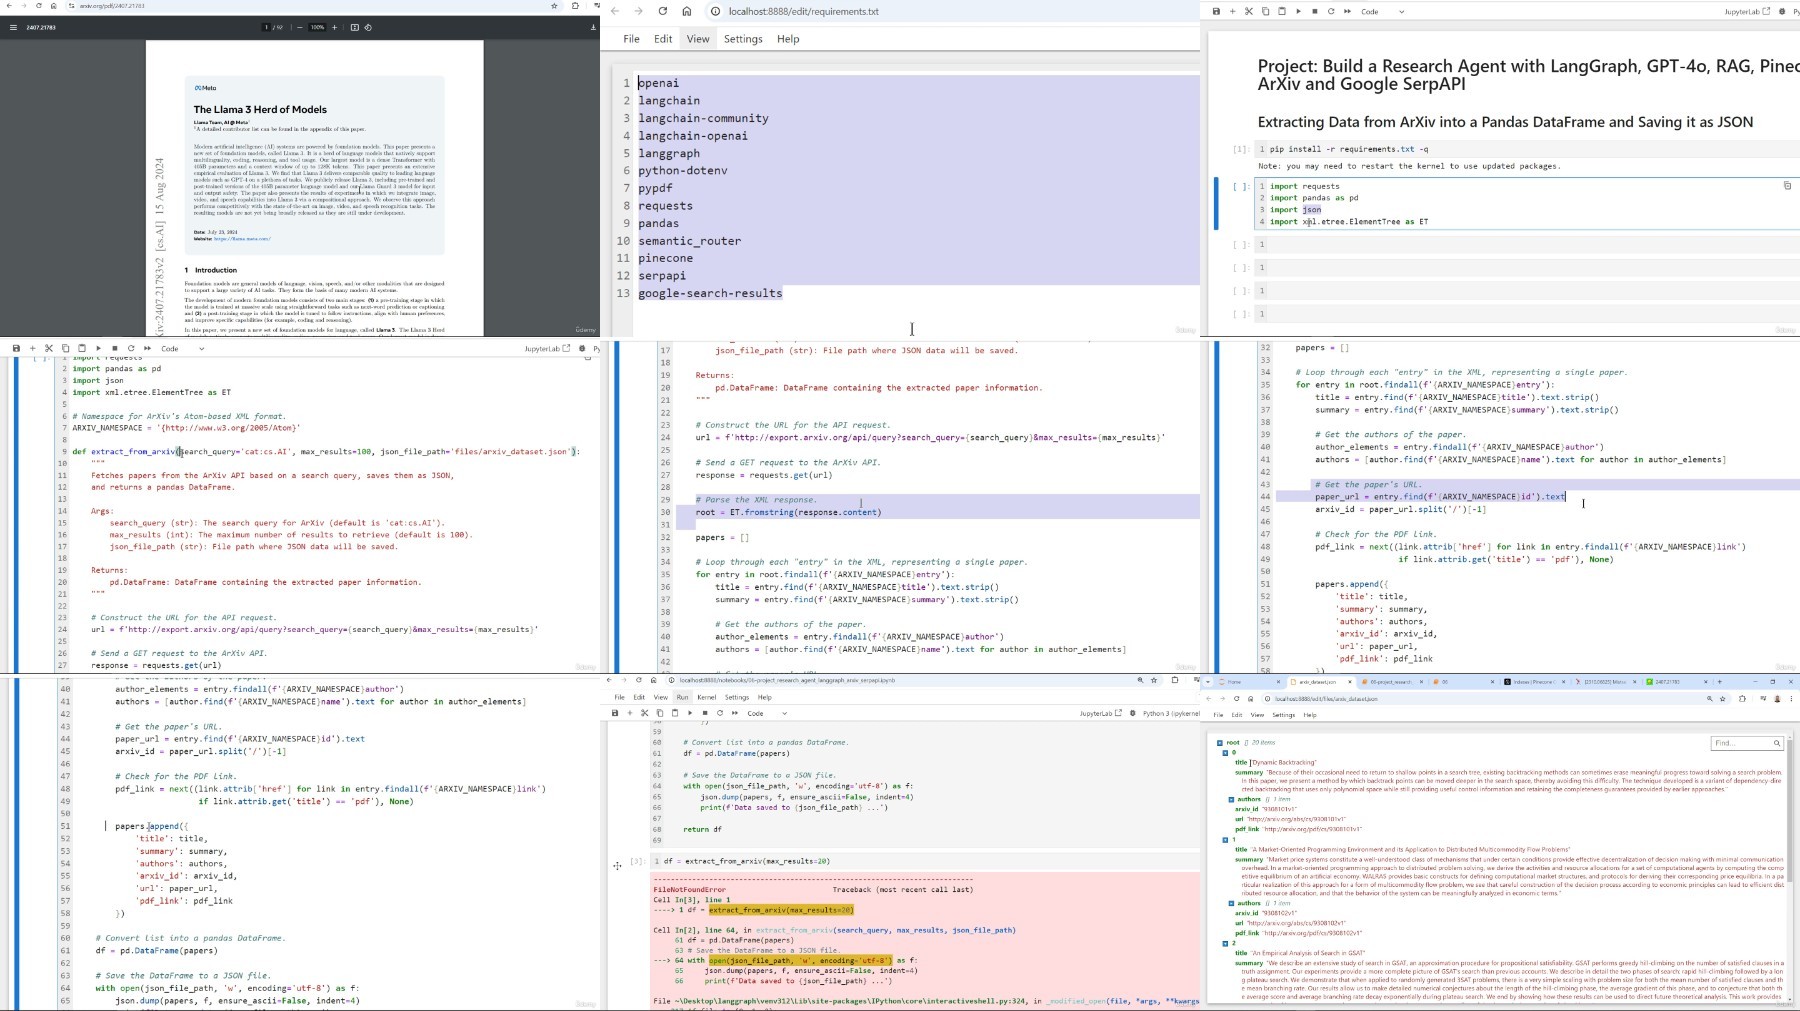Viewport: 1800px width, 1011px height.
Task: Paste a cell in the extract_from_arxiv definition notebook
Action: [82, 348]
